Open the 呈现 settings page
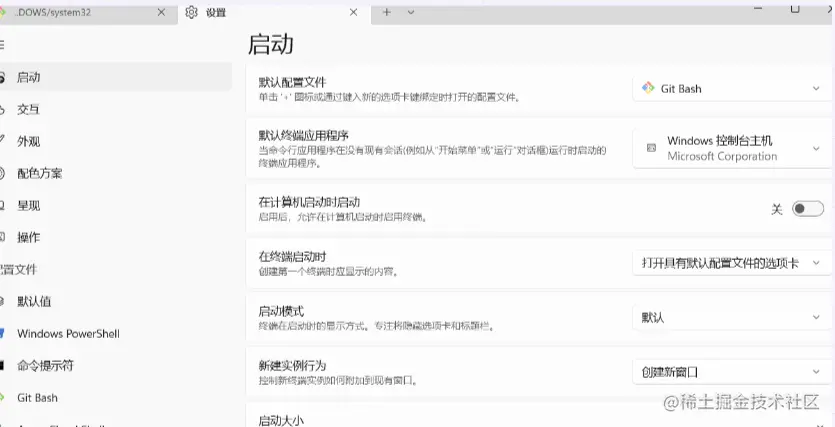Image resolution: width=835 pixels, height=427 pixels. (116, 205)
